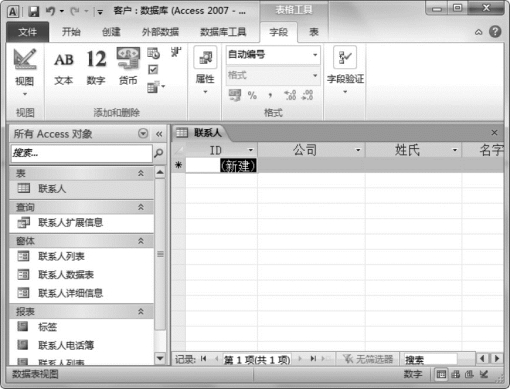Add a 数字 (12) field
Viewport: 510px width, 389px height.
coord(96,69)
